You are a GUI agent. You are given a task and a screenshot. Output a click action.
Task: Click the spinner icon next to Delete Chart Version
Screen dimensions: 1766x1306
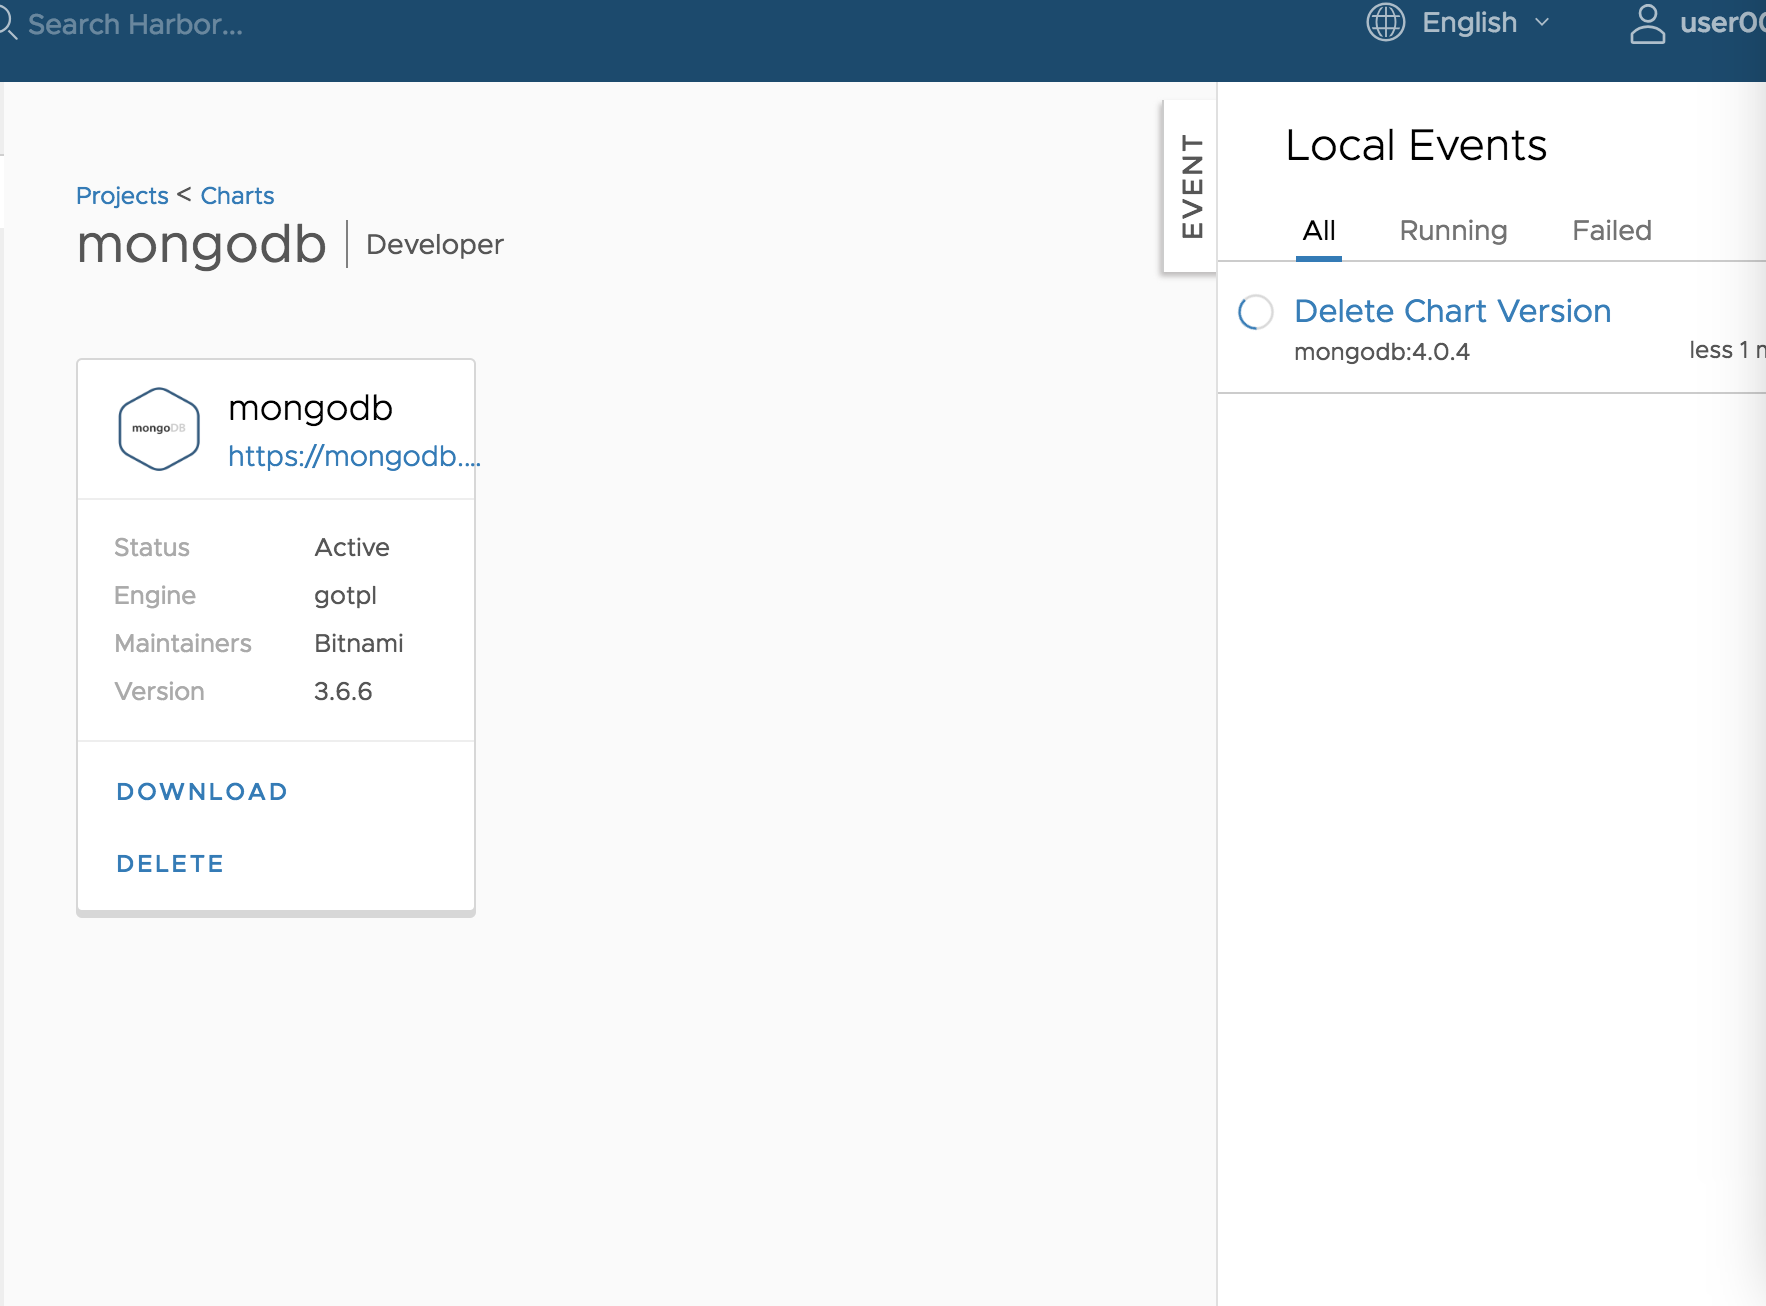(x=1255, y=313)
